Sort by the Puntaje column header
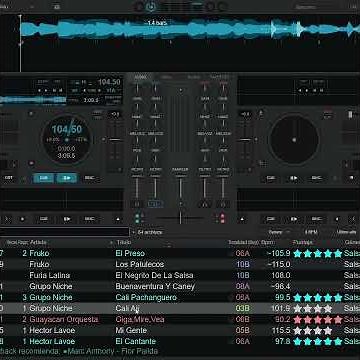The height and width of the screenshot is (360, 360). point(303,242)
